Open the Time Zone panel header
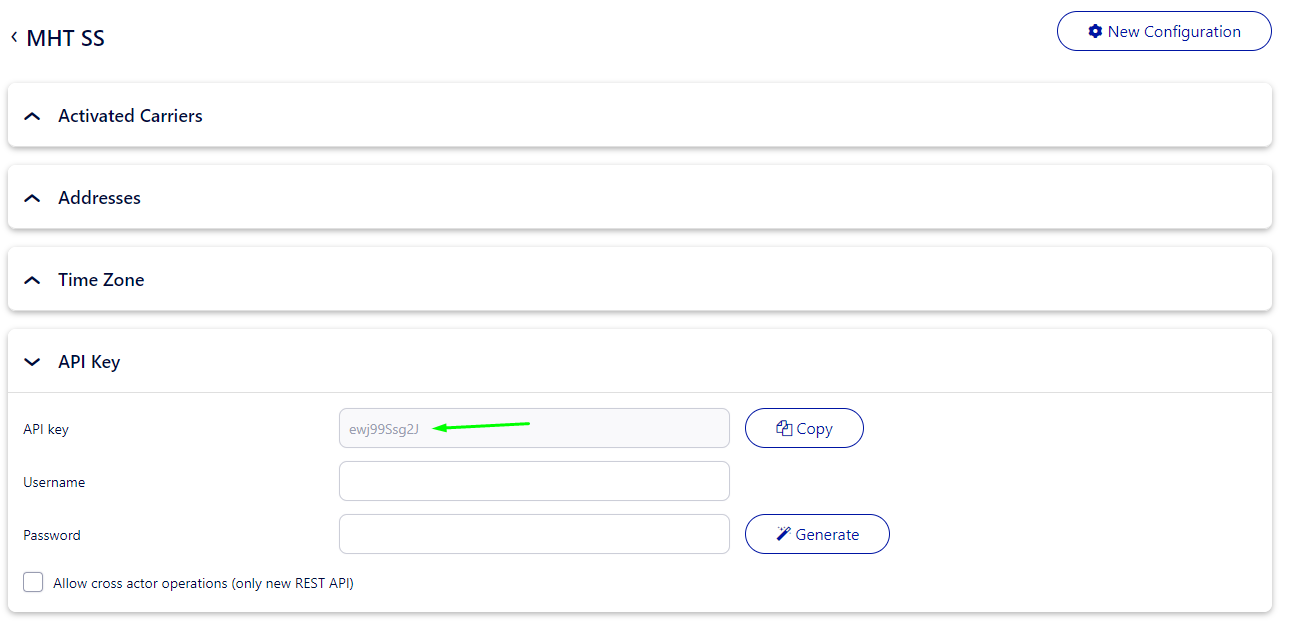The width and height of the screenshot is (1290, 622). click(101, 280)
